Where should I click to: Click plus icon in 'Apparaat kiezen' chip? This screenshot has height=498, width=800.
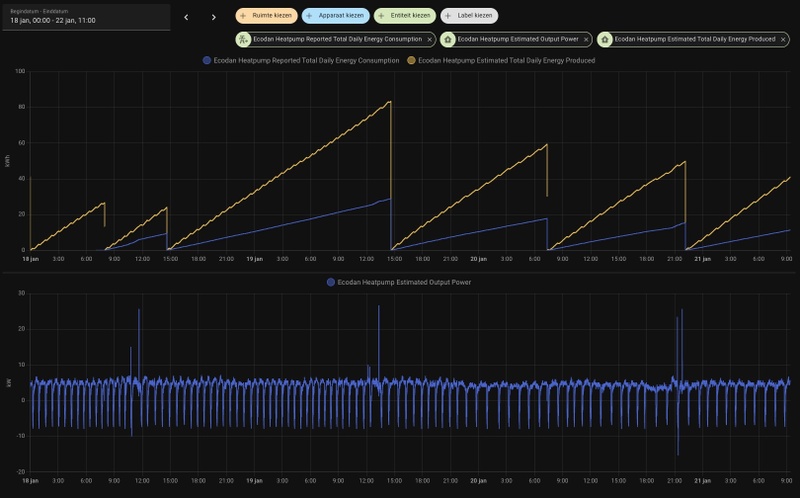click(310, 16)
